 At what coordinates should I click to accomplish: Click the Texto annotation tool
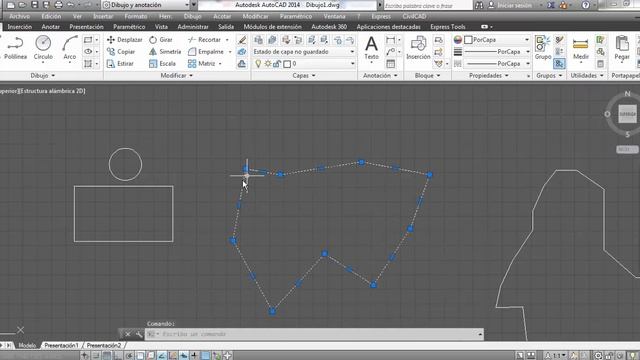tap(371, 48)
